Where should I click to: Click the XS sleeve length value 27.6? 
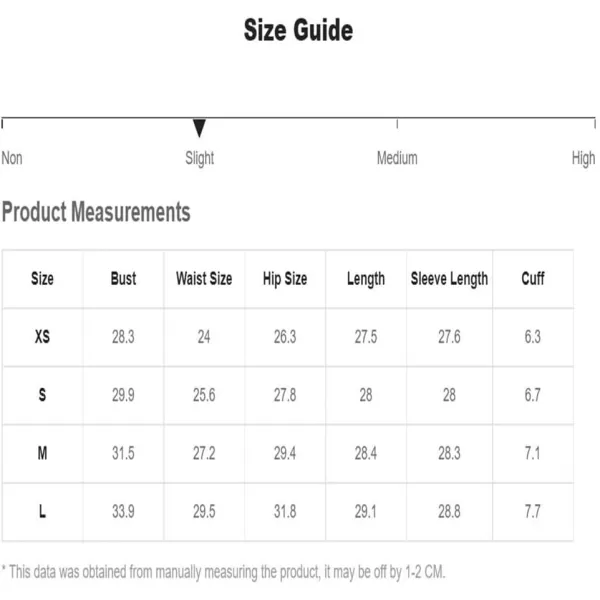tap(449, 337)
